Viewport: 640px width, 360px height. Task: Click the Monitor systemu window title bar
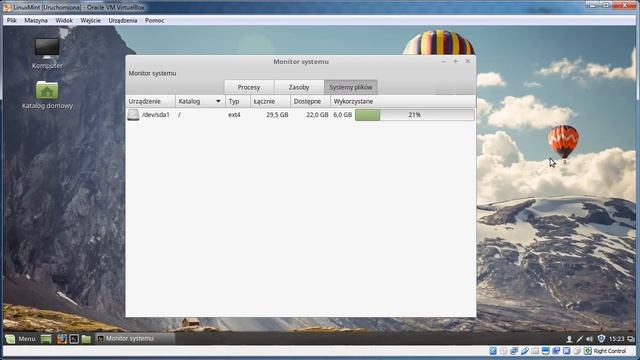(301, 62)
